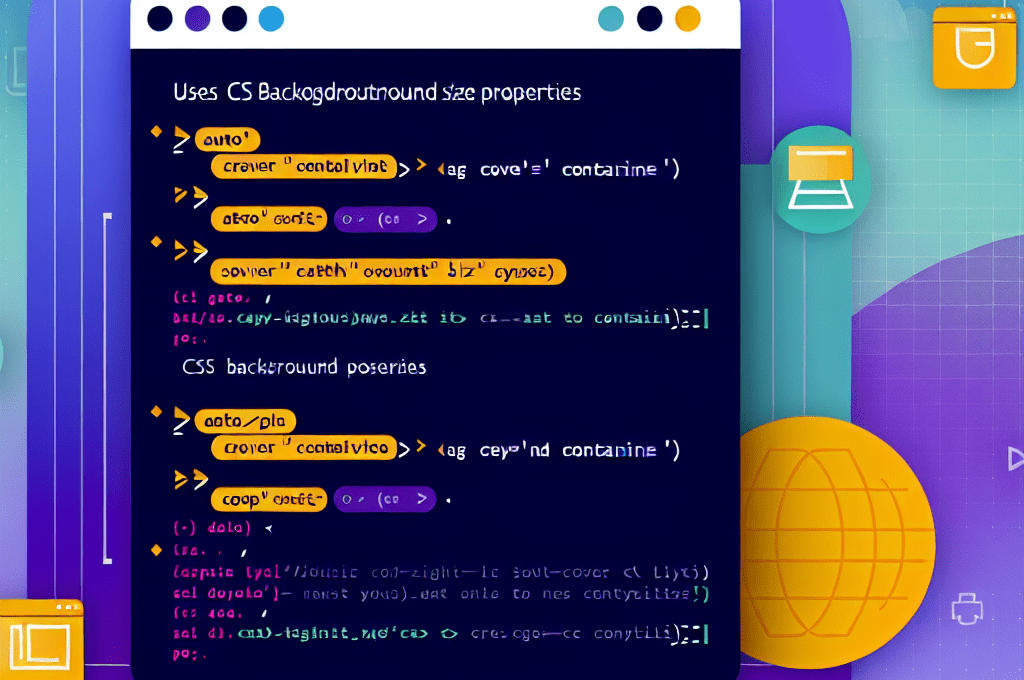Screen dimensions: 1024x680
Task: Click the bright blue title bar dot
Action: click(271, 18)
